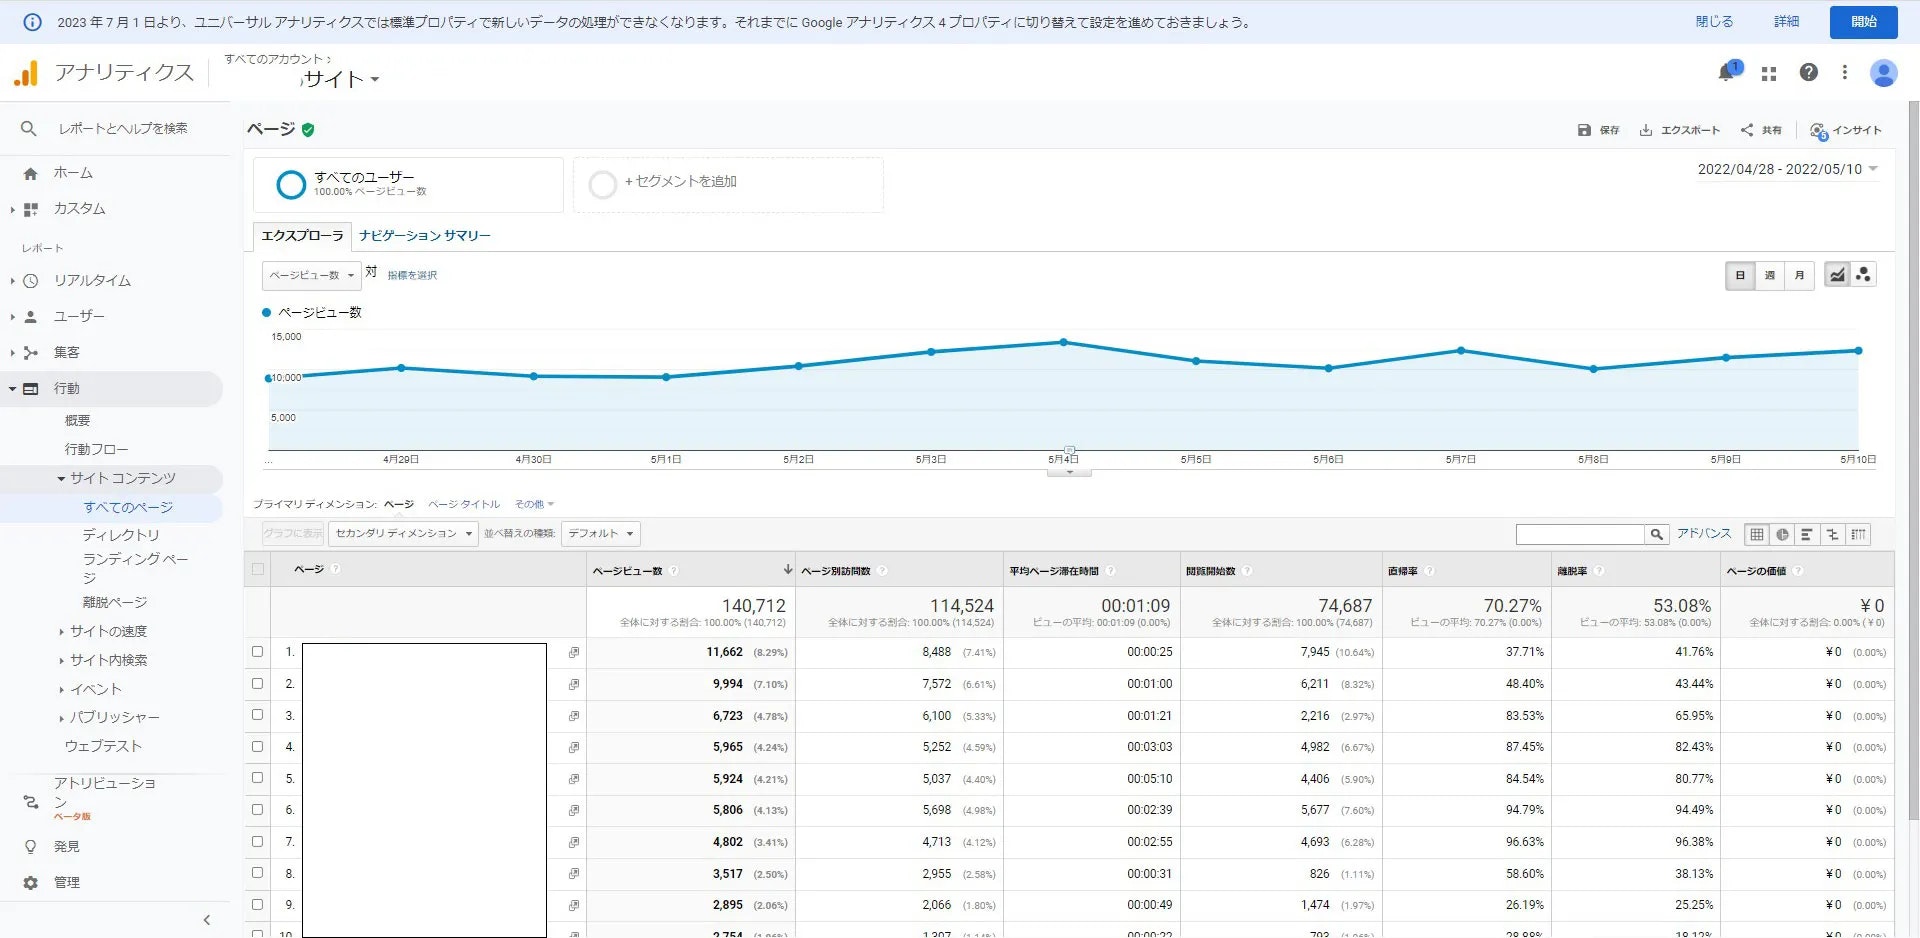Screen dimensions: 1920x938
Task: Select the comparison view icon
Action: 1832,535
